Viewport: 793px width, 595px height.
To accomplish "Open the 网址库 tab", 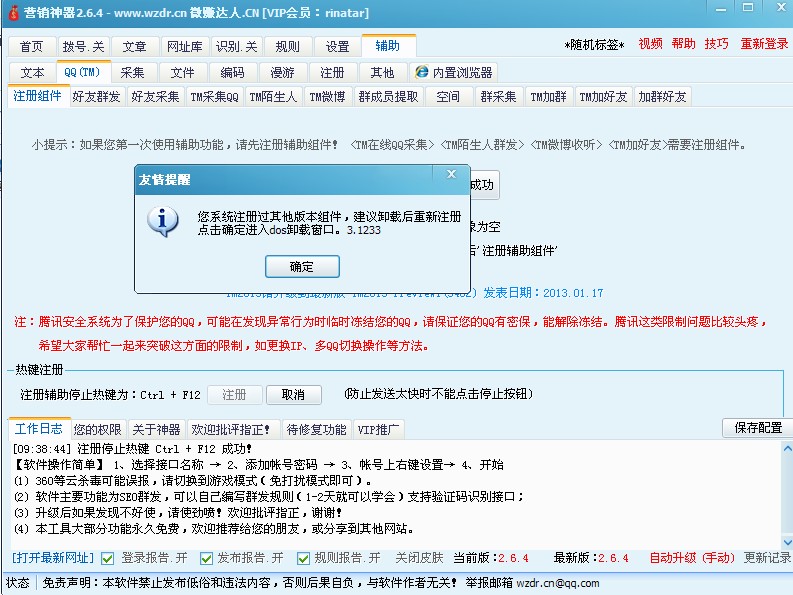I will [185, 47].
